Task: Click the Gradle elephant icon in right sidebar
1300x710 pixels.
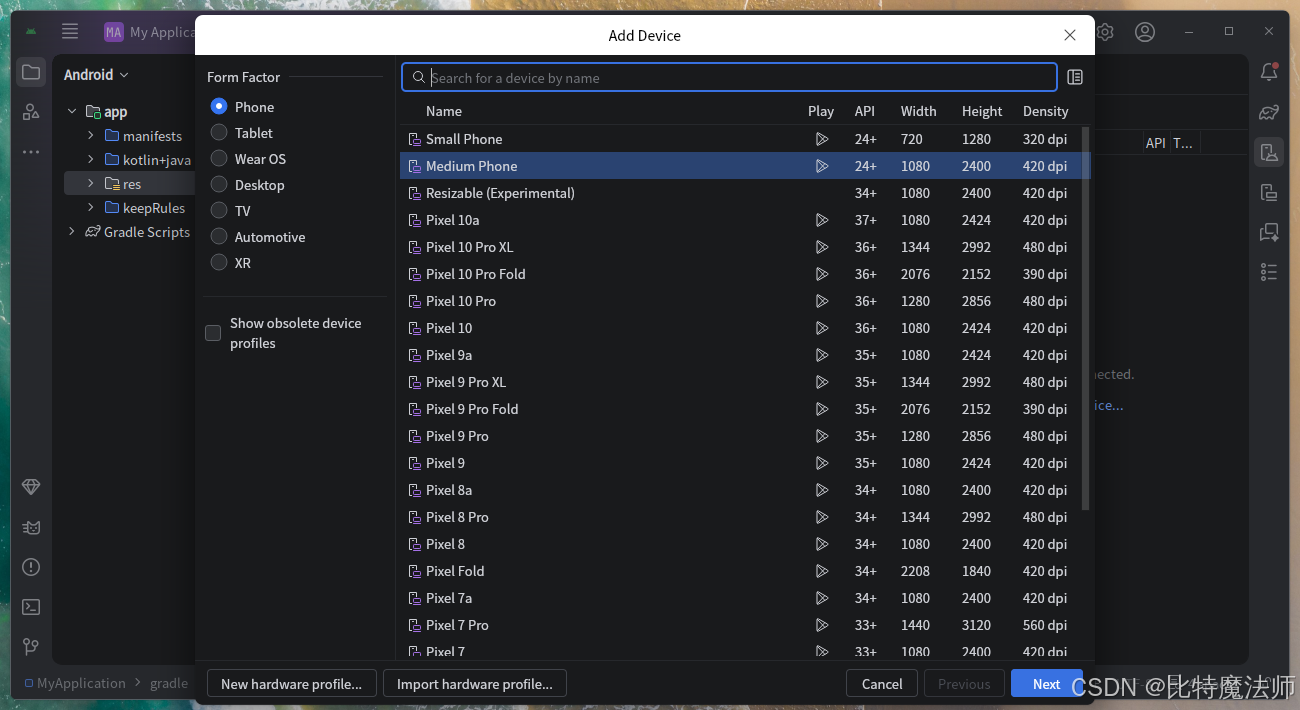Action: 1269,112
